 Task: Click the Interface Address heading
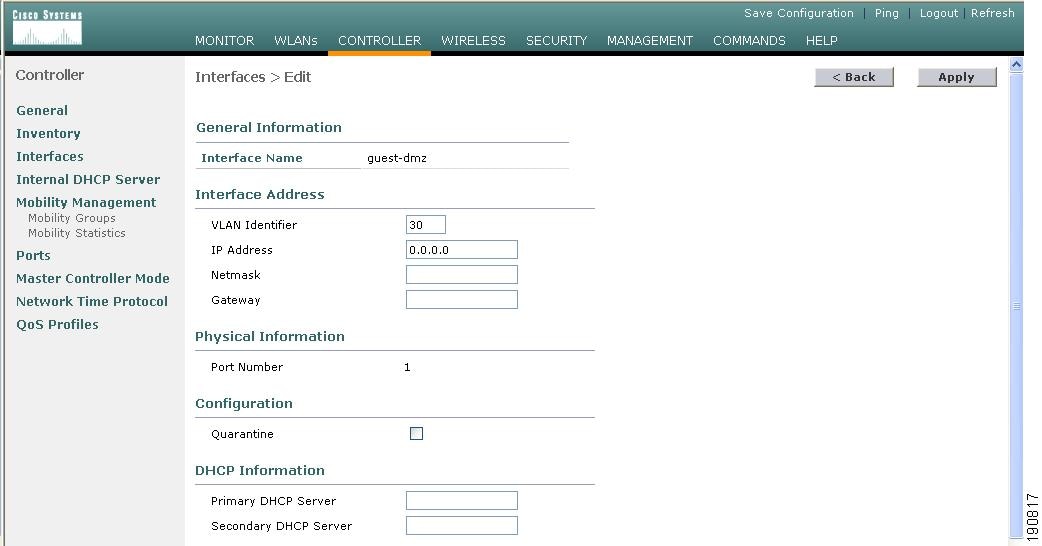[260, 195]
